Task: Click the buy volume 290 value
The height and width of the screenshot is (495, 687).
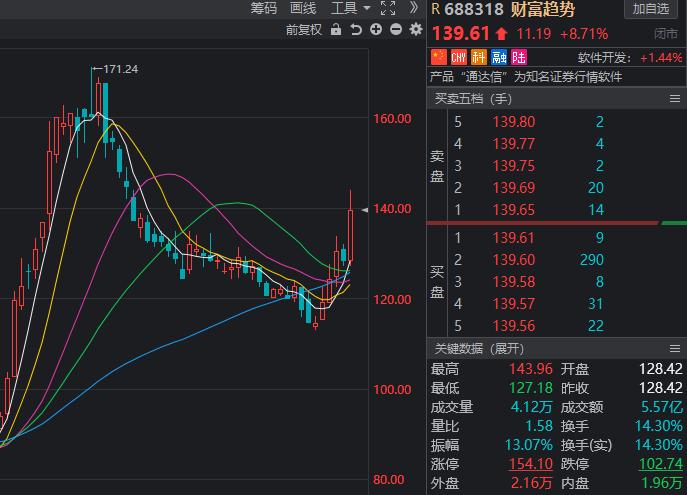Action: [592, 260]
